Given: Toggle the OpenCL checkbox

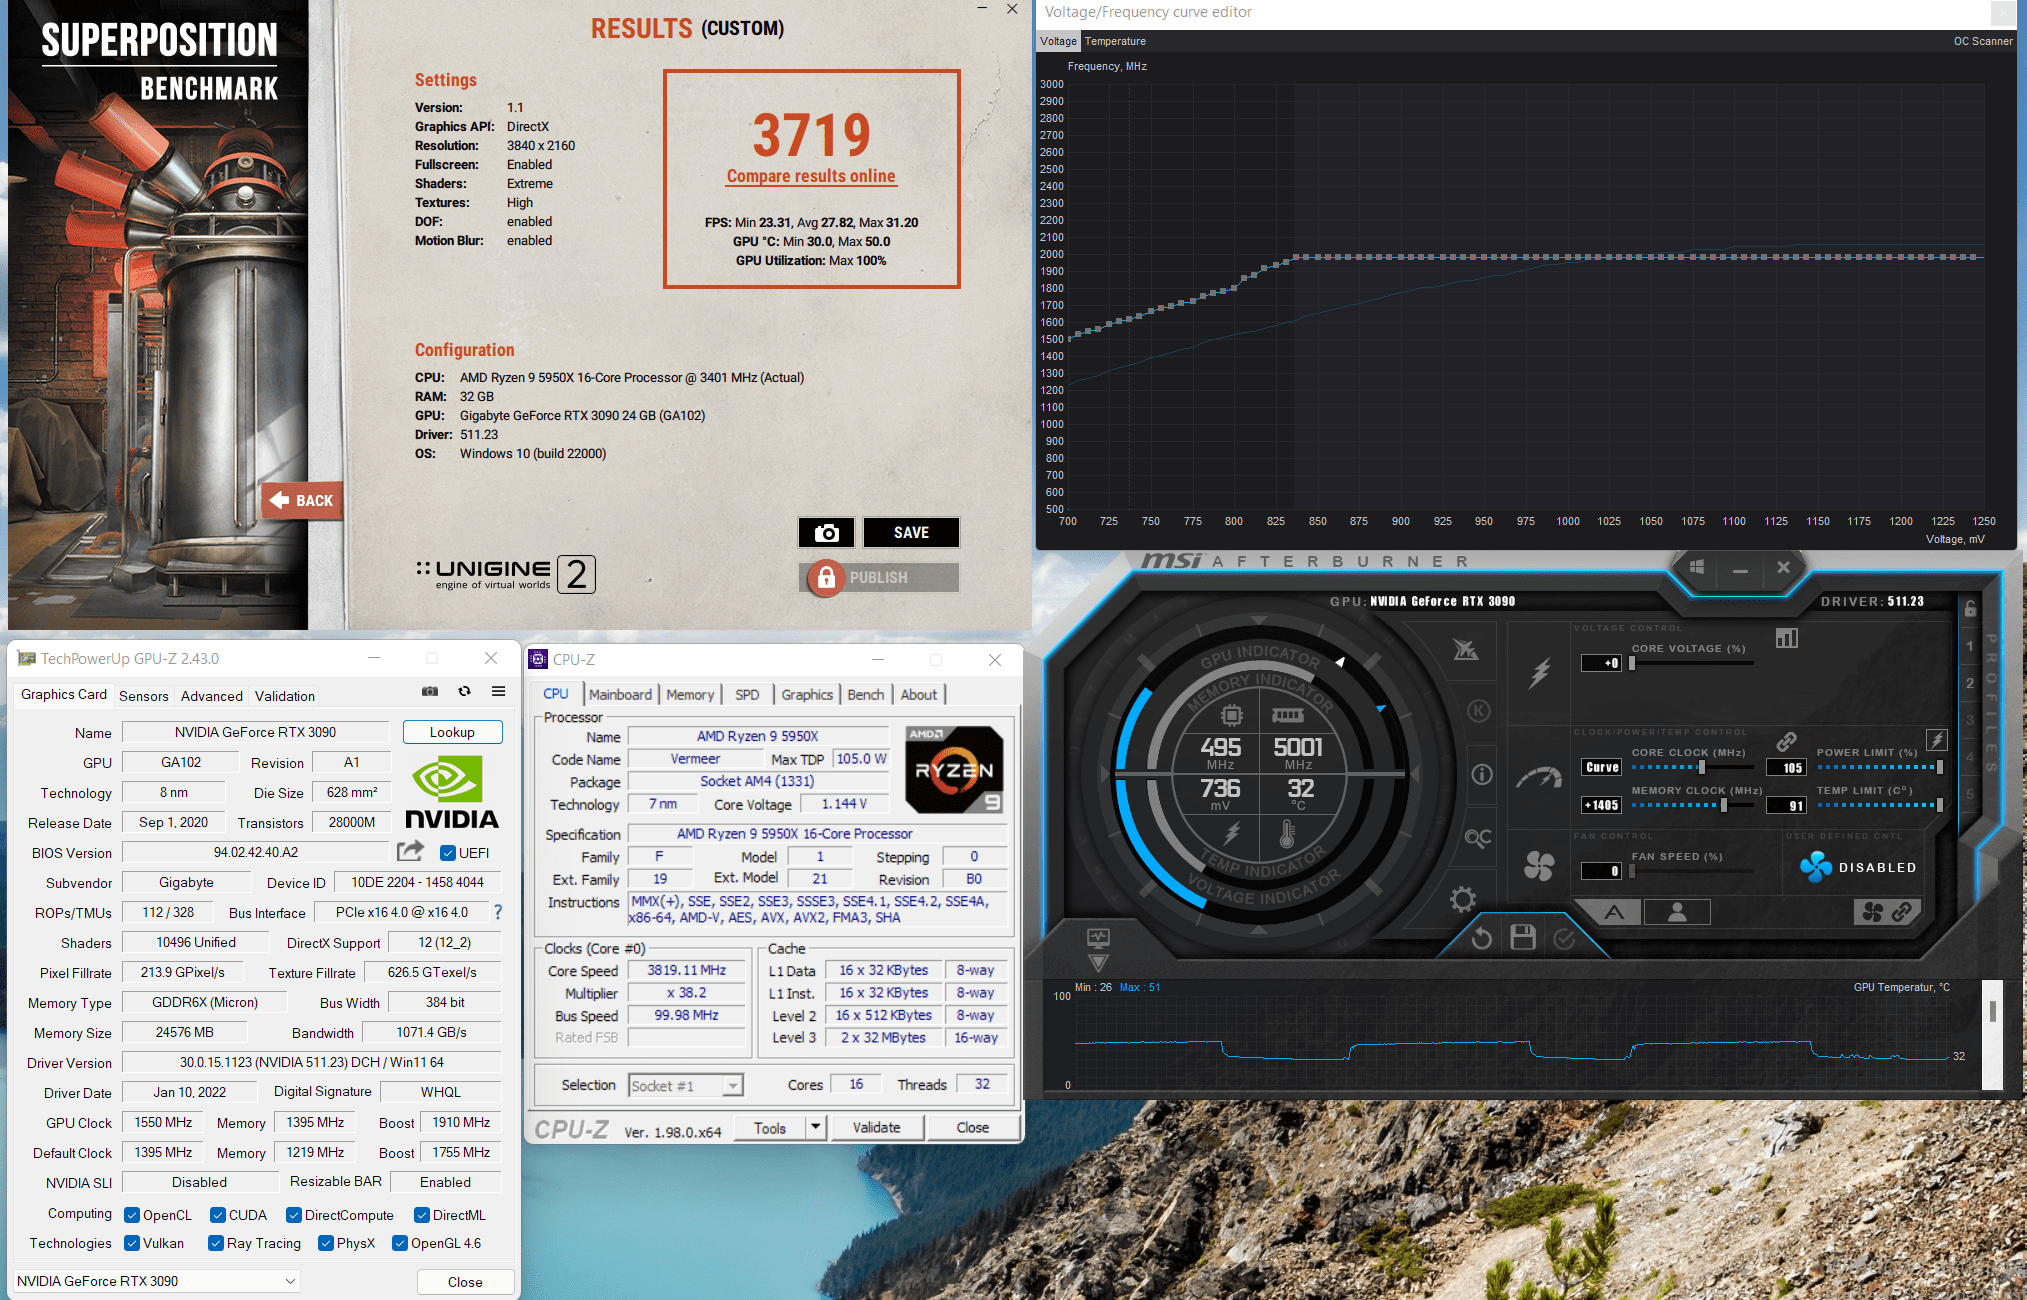Looking at the screenshot, I should pyautogui.click(x=132, y=1215).
